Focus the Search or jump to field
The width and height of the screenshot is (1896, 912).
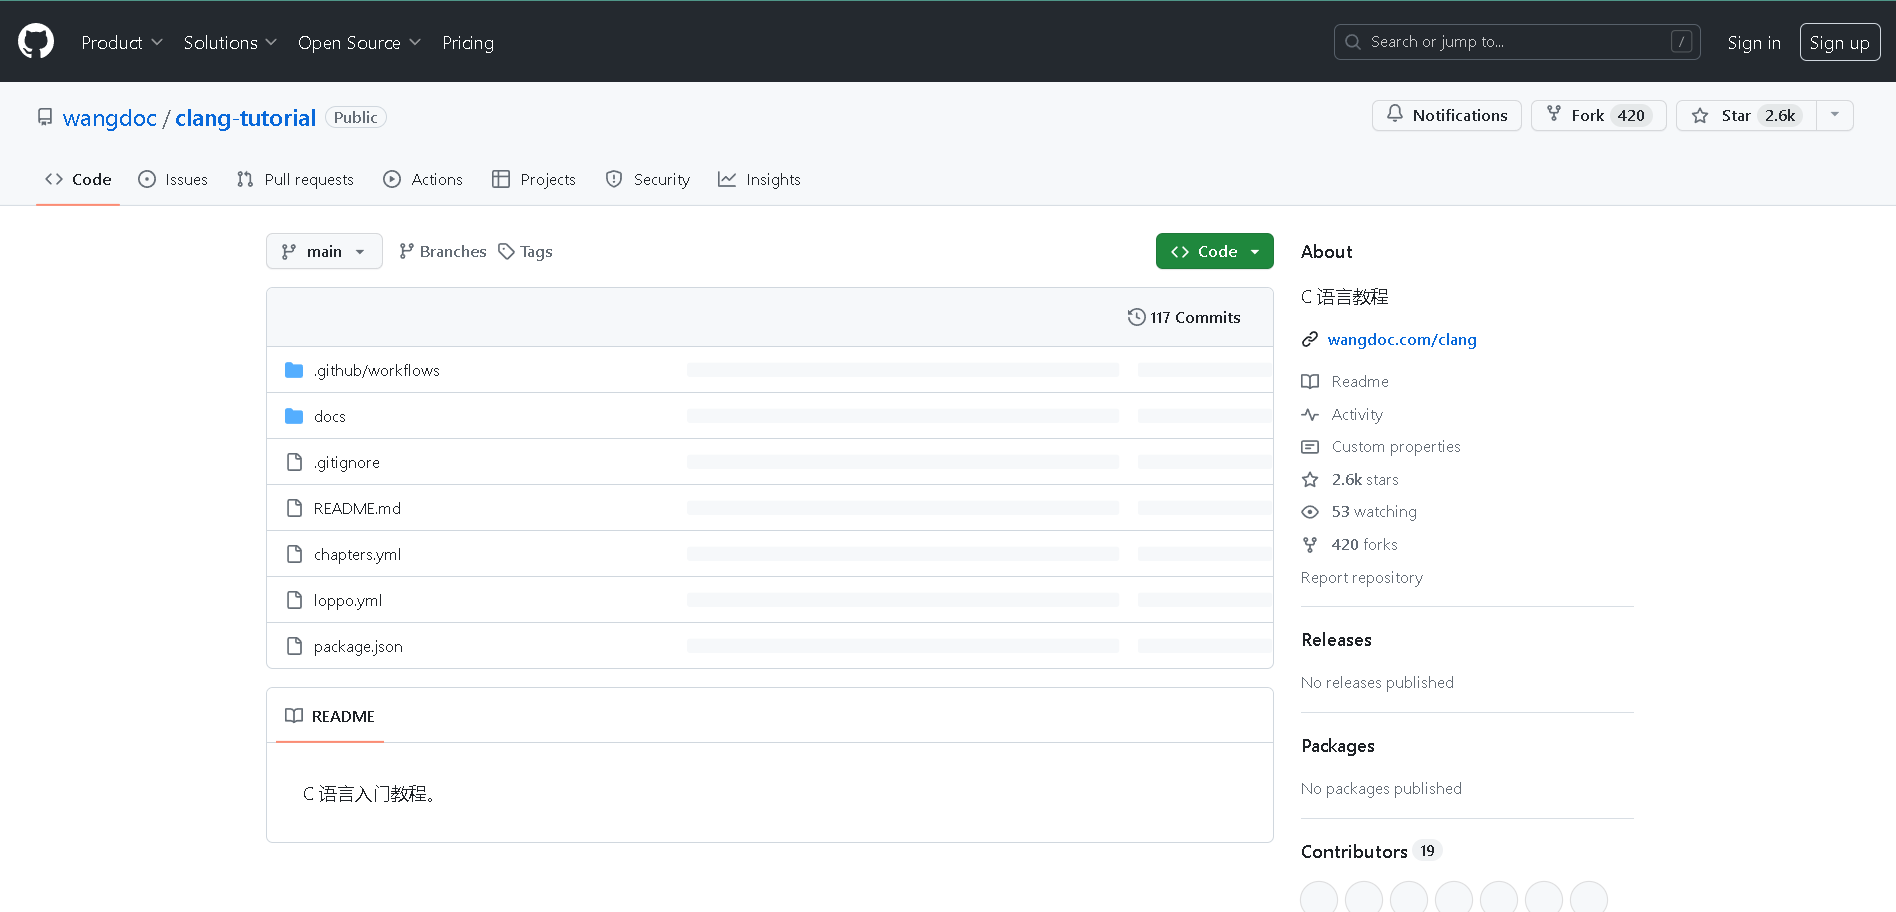point(1515,42)
